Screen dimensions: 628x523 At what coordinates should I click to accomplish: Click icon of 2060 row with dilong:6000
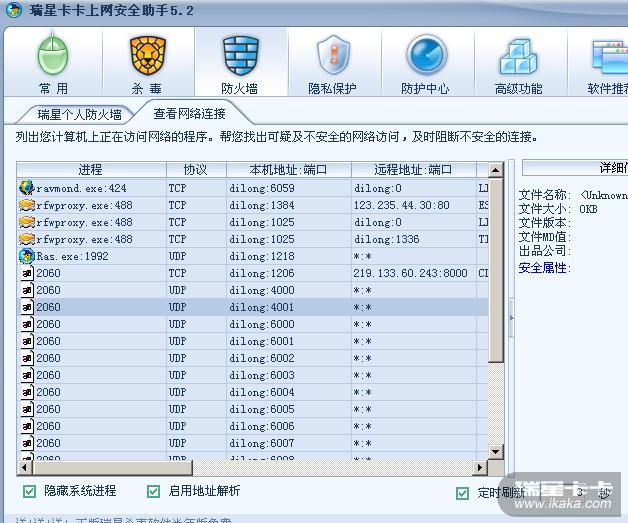tap(27, 324)
